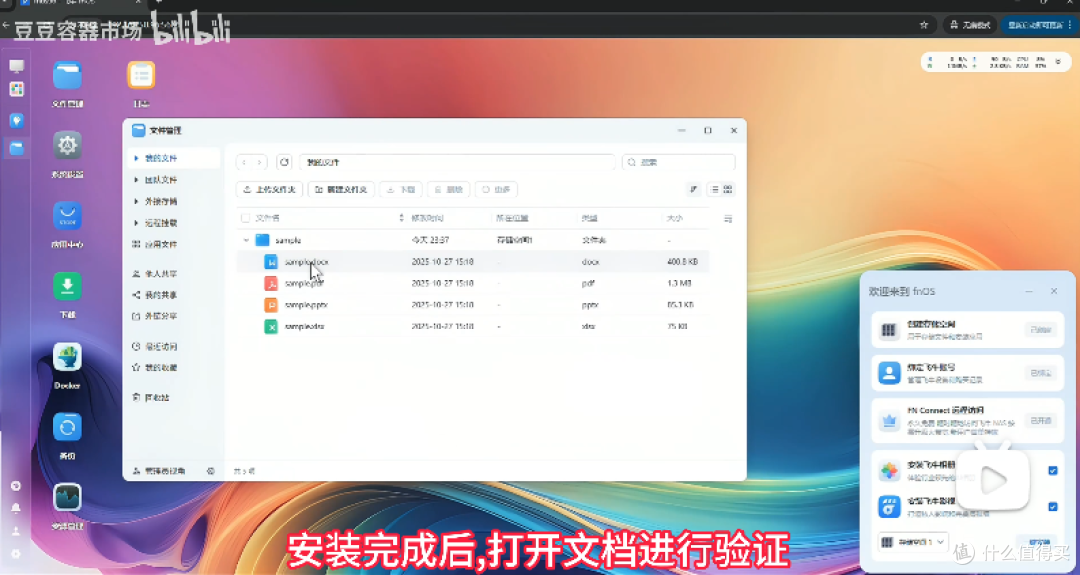Tick the select-all checkbox in file header

click(x=245, y=218)
